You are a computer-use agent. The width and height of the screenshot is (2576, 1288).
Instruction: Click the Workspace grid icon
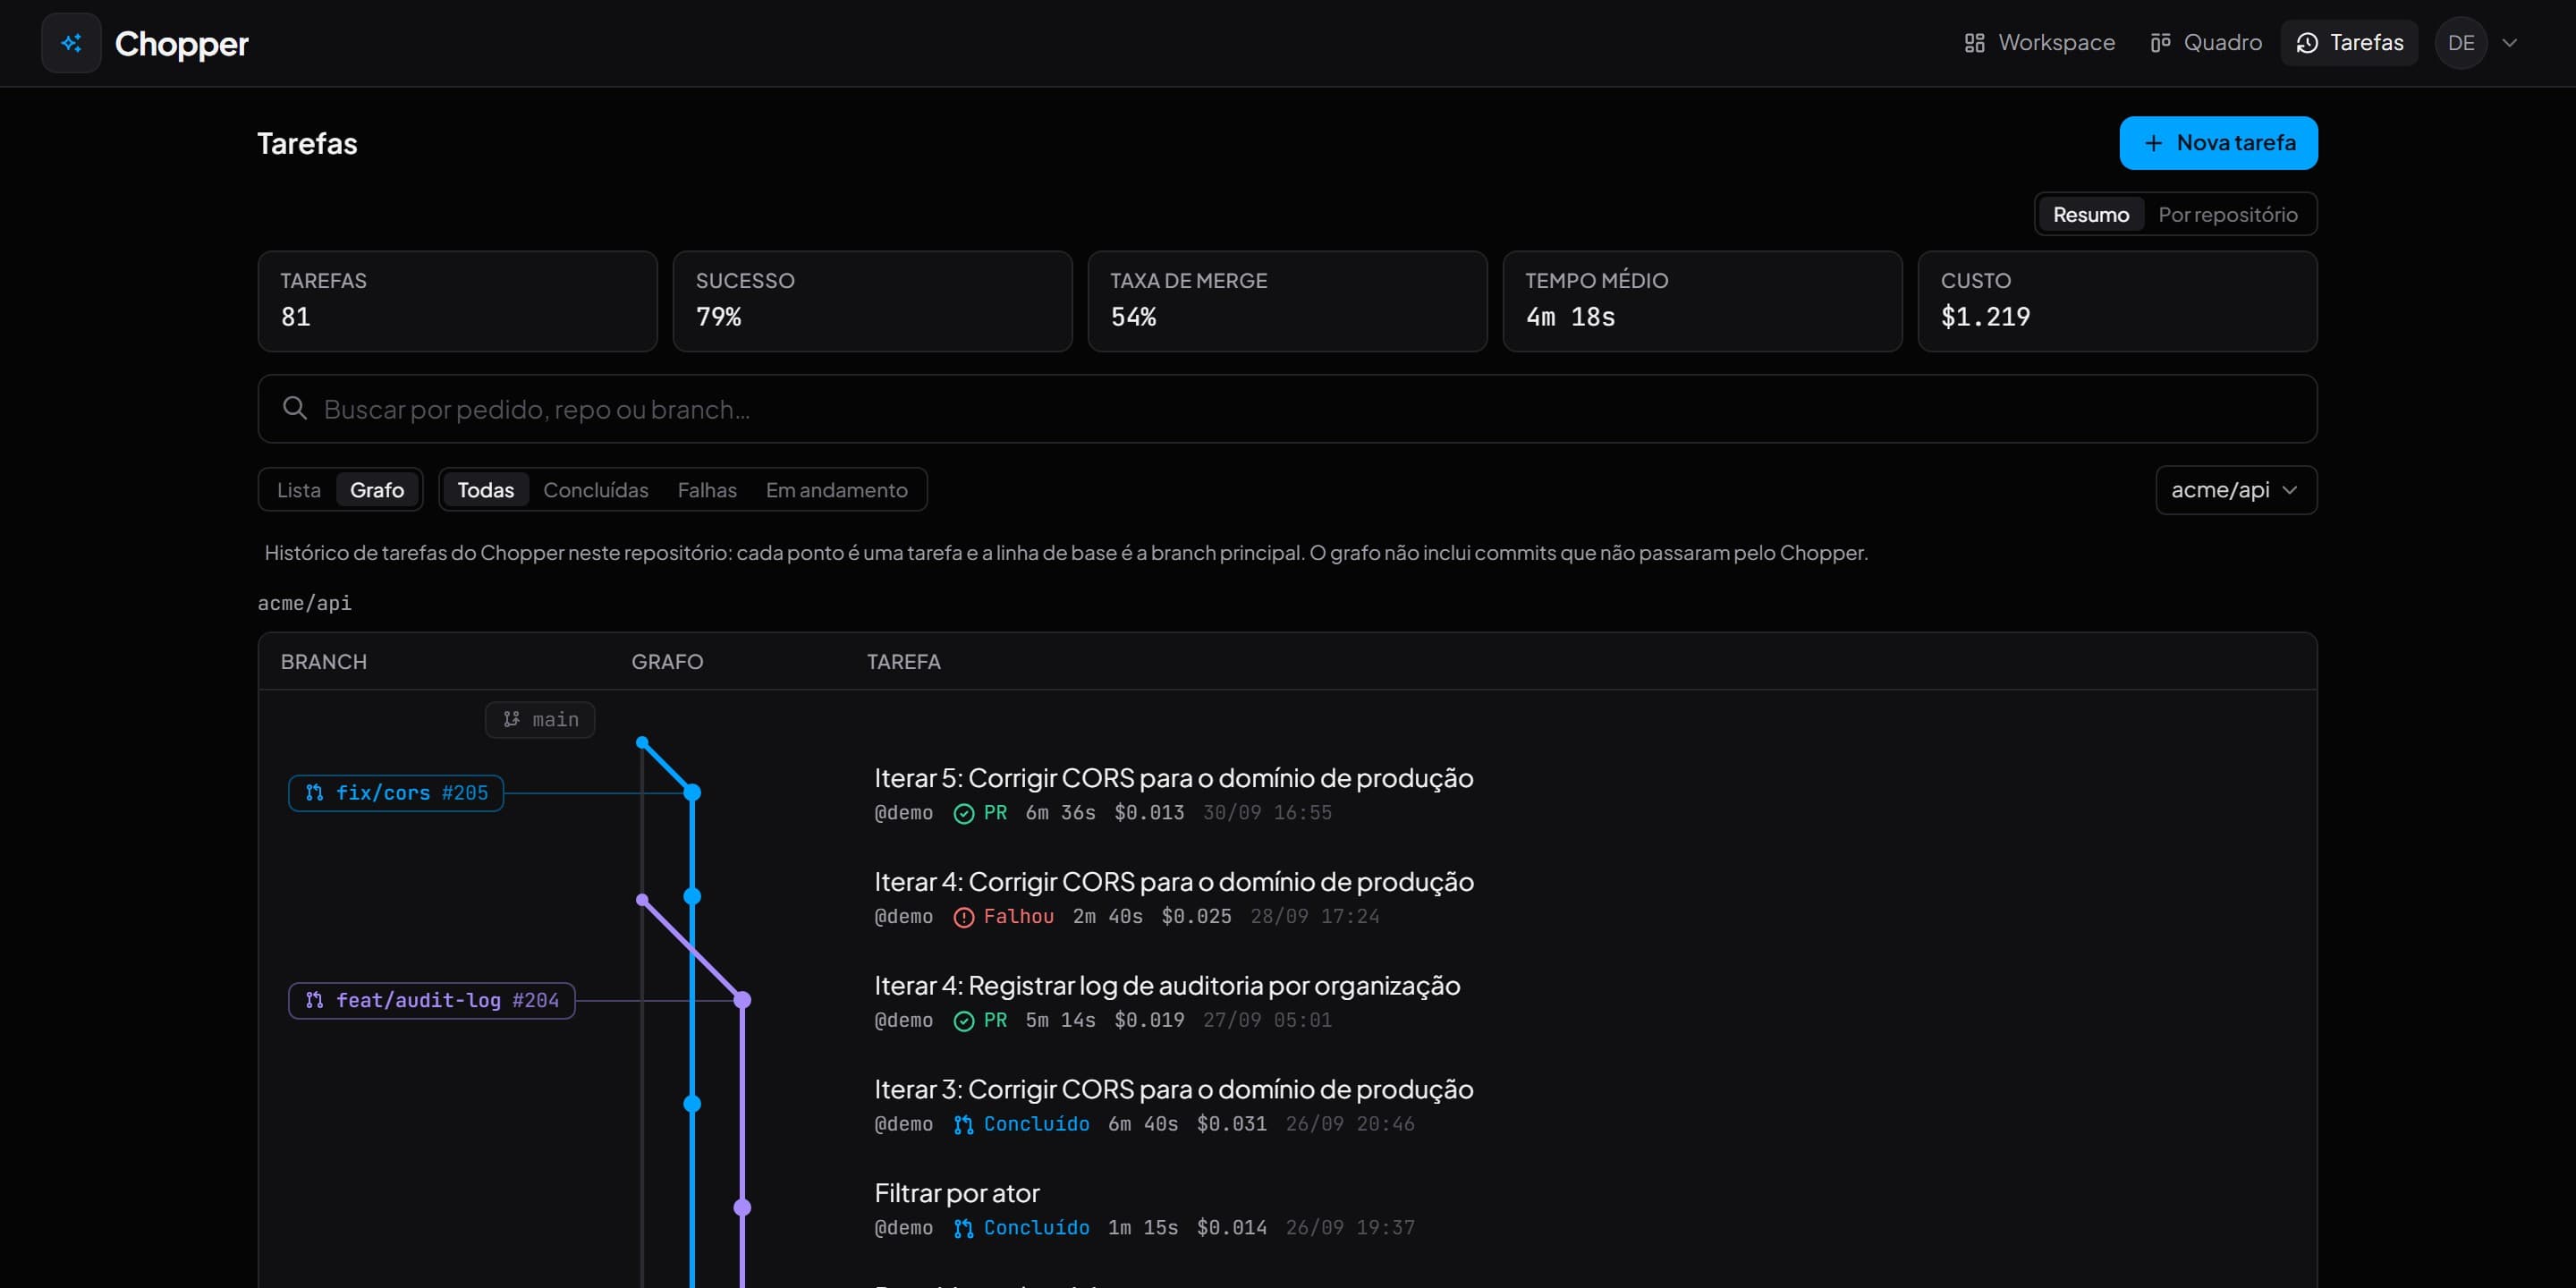pos(1974,43)
